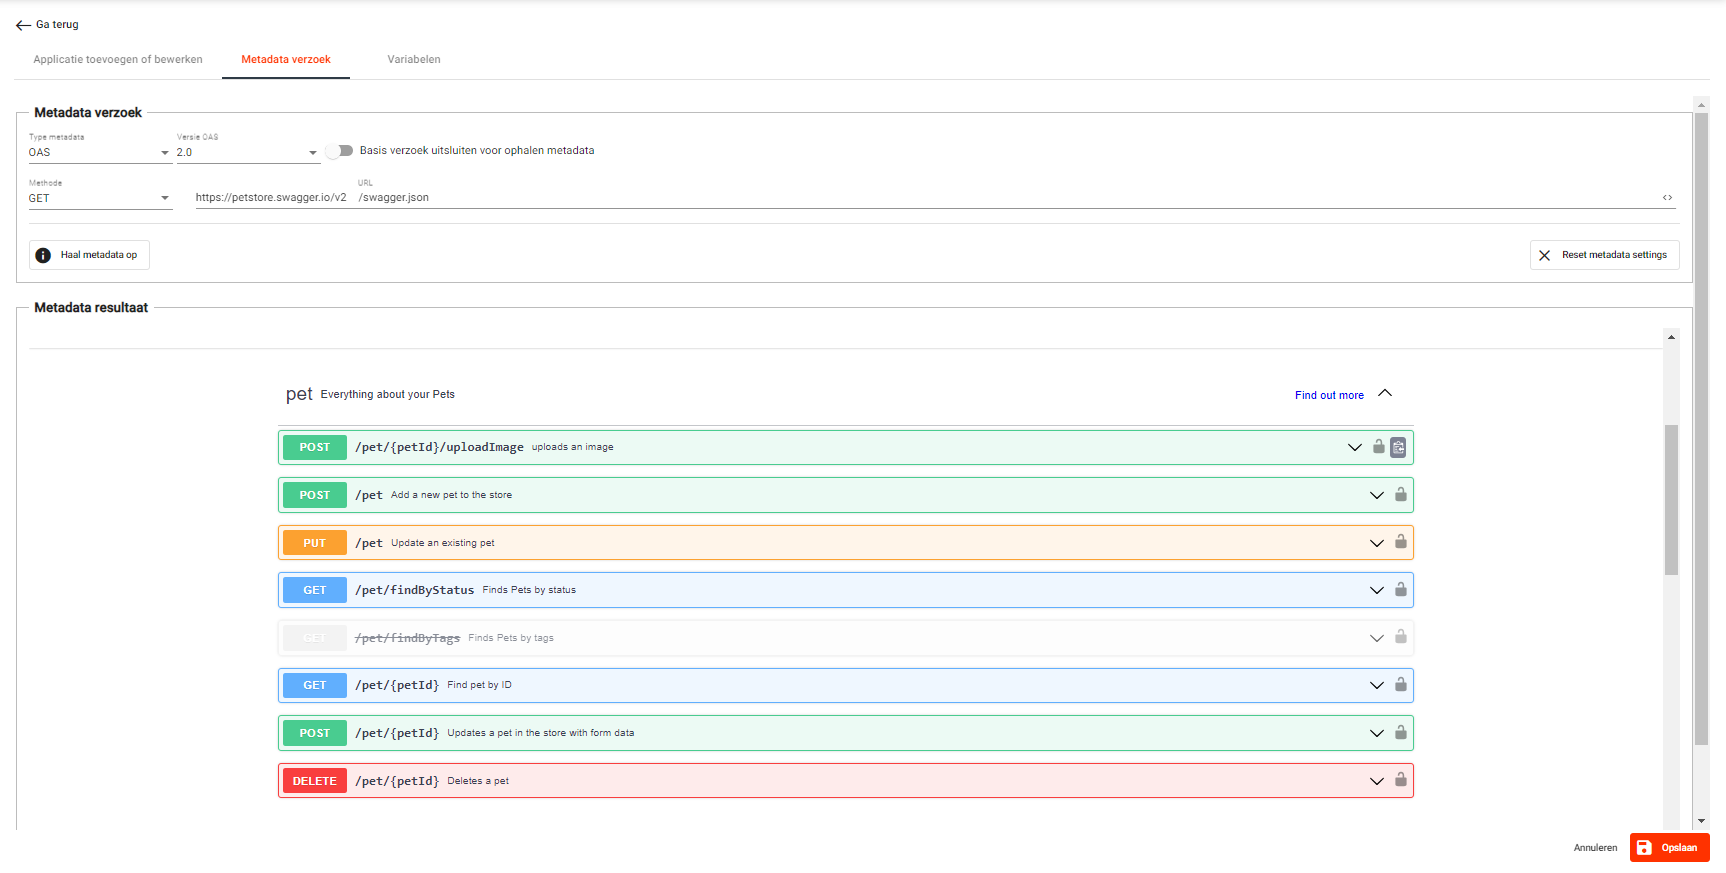The width and height of the screenshot is (1726, 873).
Task: Click lock icon on GET /pet/findByStatus row
Action: (1400, 590)
